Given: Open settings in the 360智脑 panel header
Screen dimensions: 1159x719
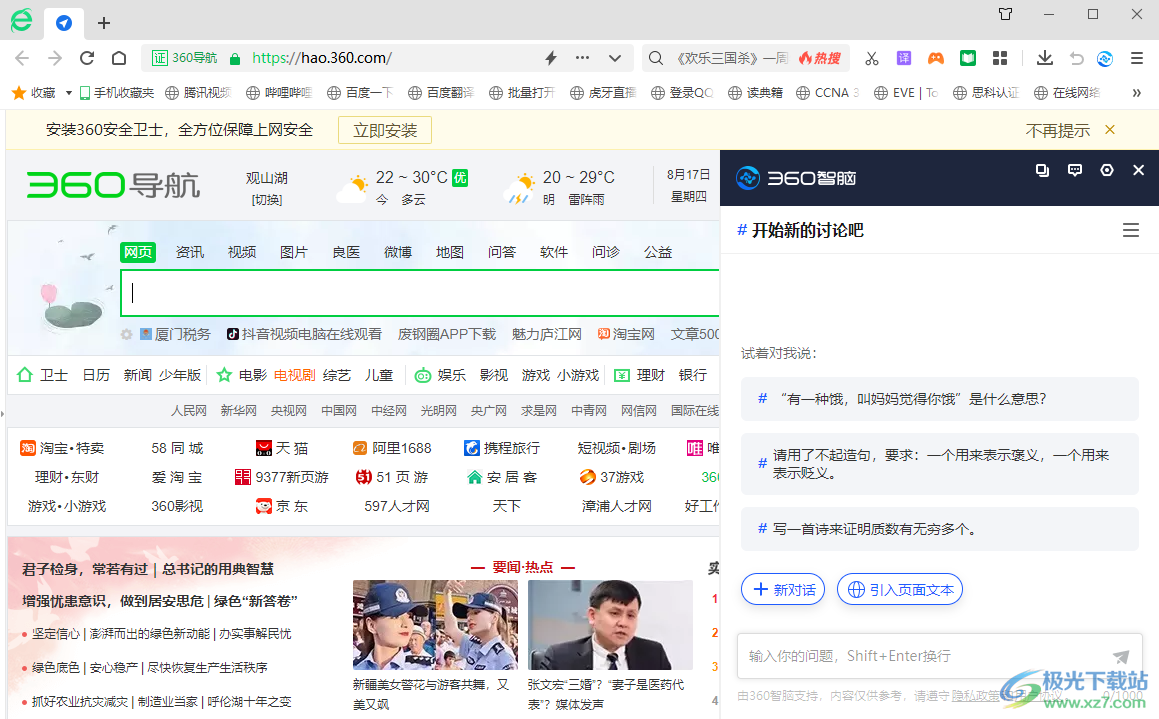Looking at the screenshot, I should 1107,170.
